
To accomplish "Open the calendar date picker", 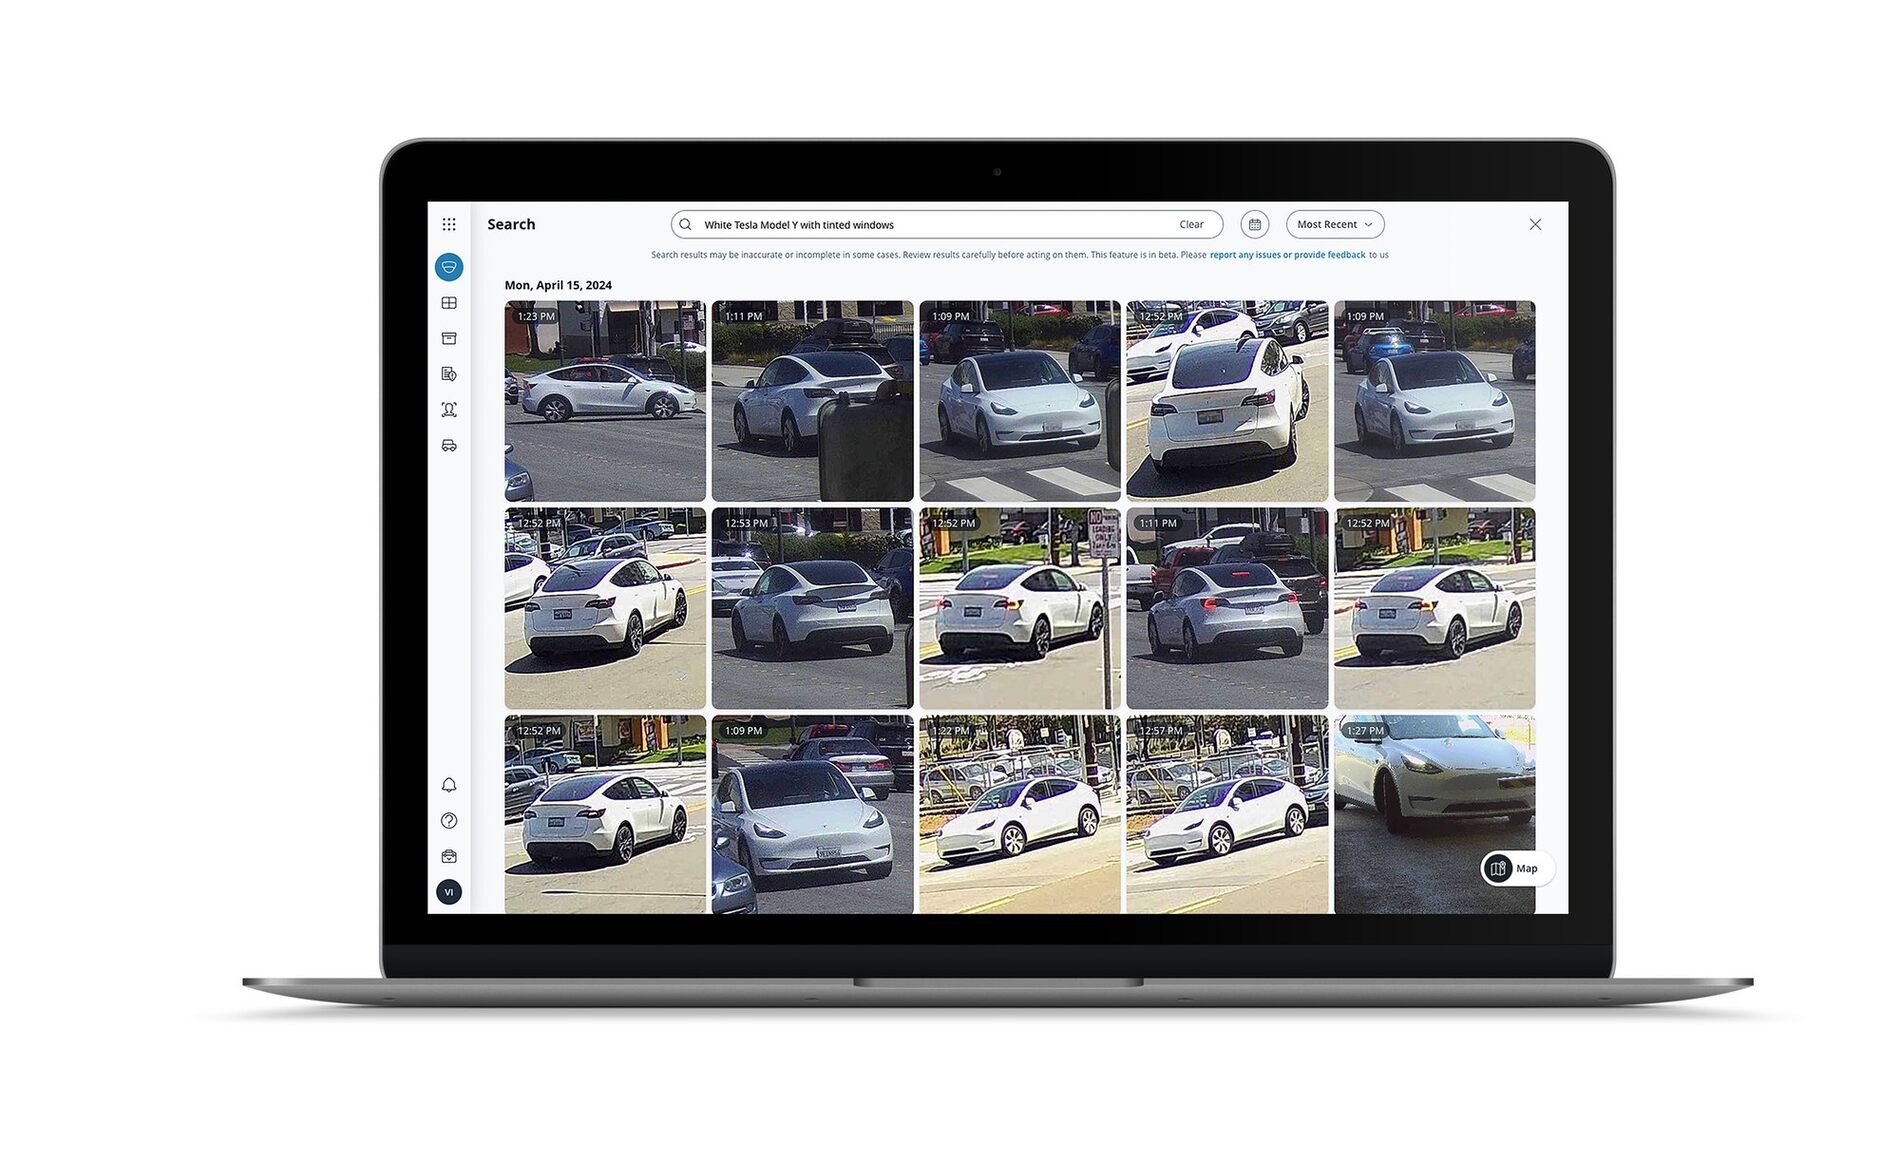I will pos(1254,224).
